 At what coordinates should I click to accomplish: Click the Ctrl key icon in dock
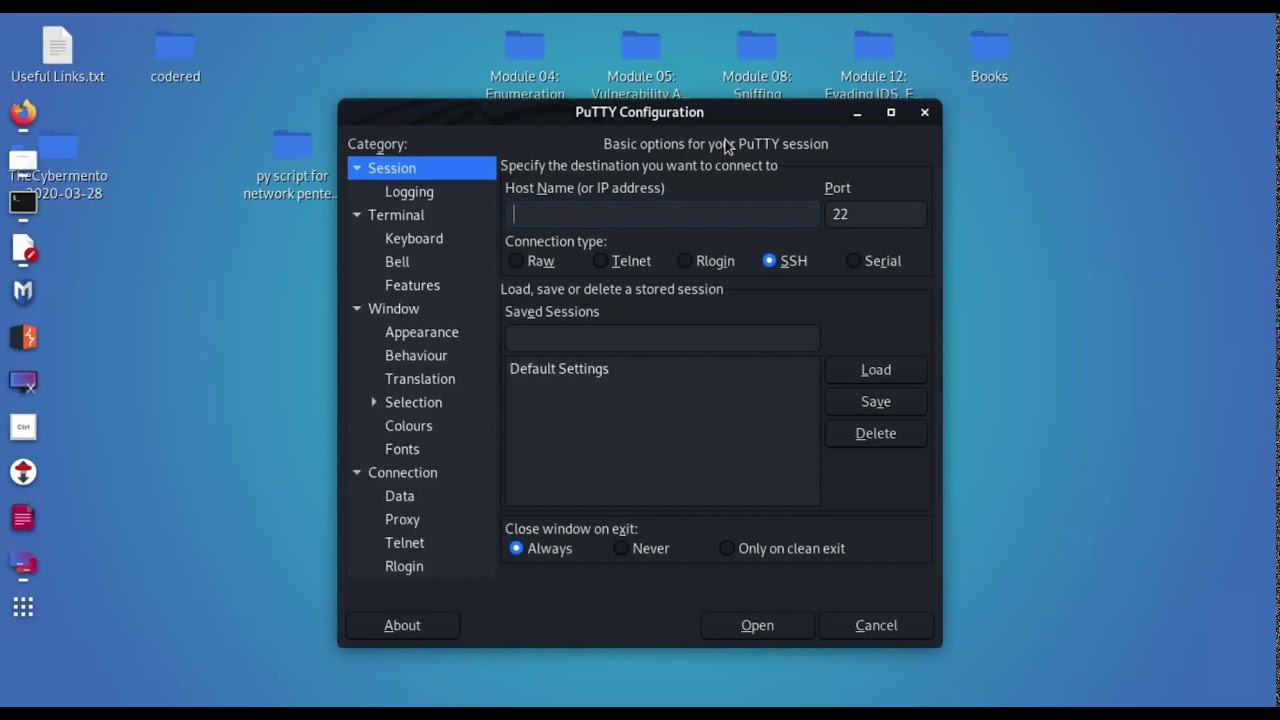[x=23, y=427]
